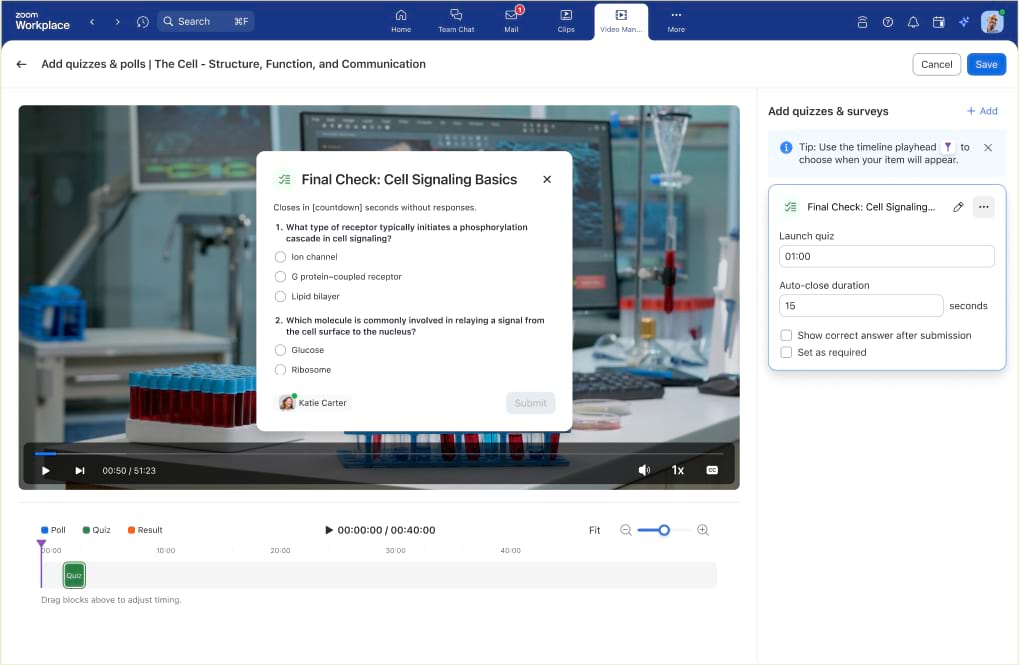Open the history clock icon in the top bar
Viewport: 1019px width, 665px height.
click(143, 21)
